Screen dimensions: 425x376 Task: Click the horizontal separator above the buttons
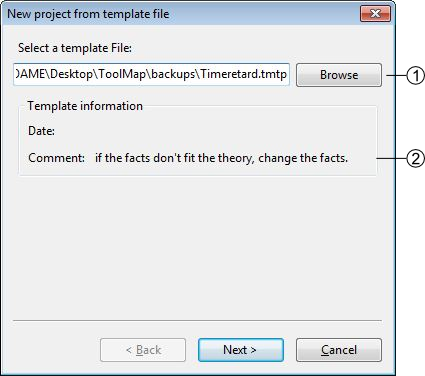[197, 320]
